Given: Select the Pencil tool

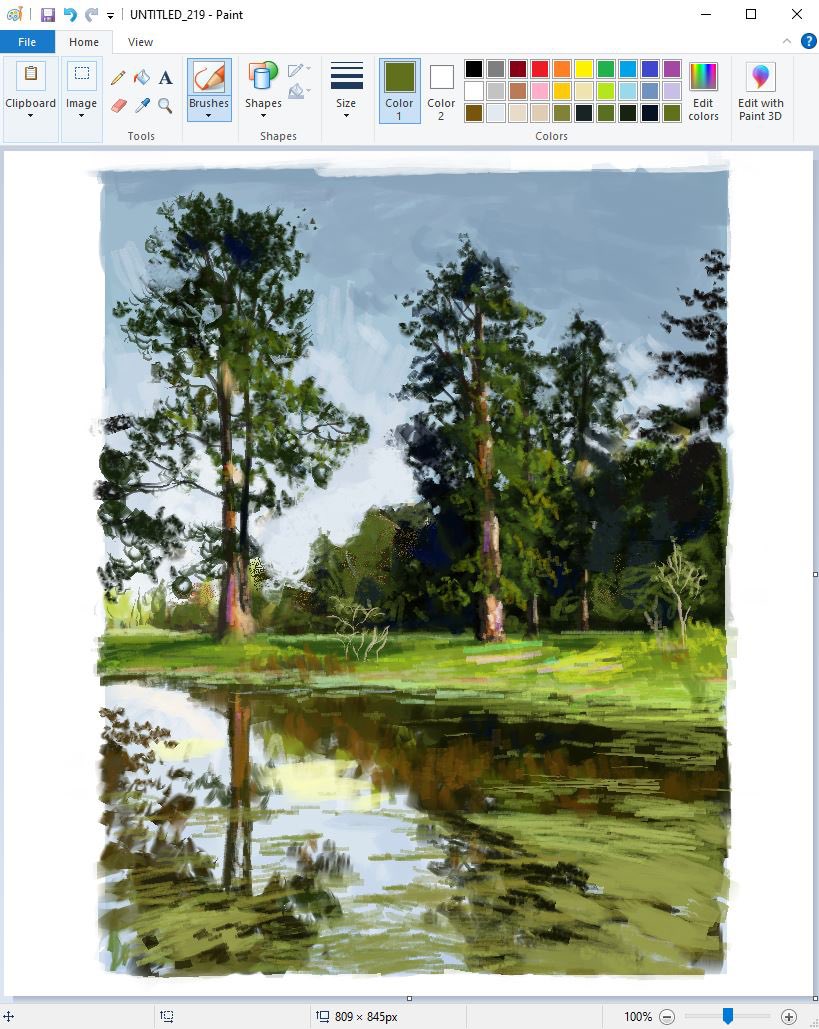Looking at the screenshot, I should 118,77.
